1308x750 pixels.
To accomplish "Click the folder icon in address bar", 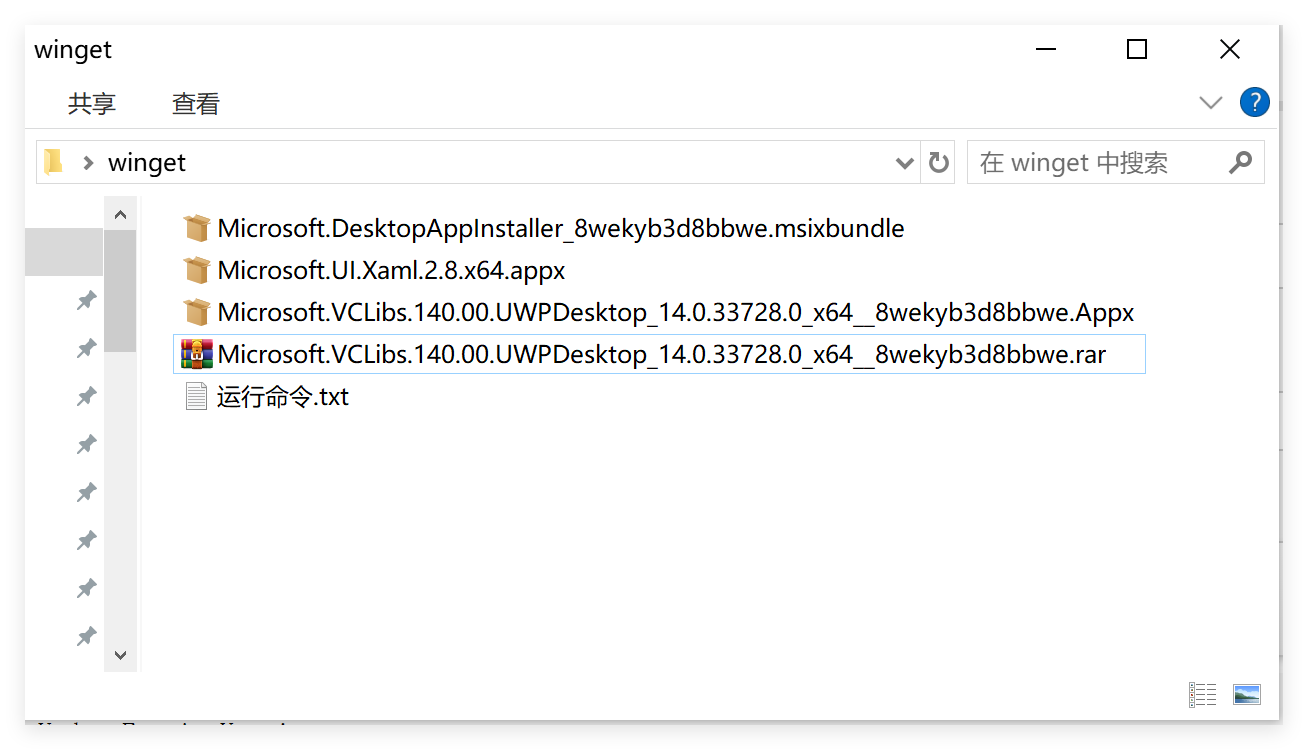I will pyautogui.click(x=53, y=162).
